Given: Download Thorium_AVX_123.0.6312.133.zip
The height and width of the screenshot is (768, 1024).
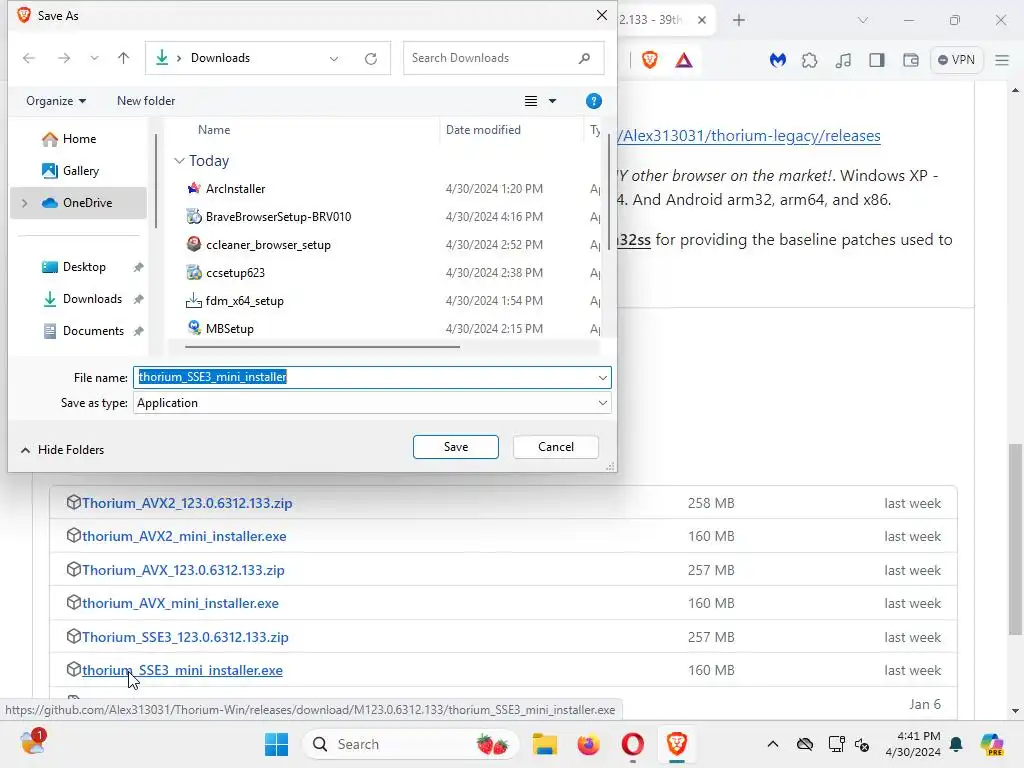Looking at the screenshot, I should [x=183, y=570].
